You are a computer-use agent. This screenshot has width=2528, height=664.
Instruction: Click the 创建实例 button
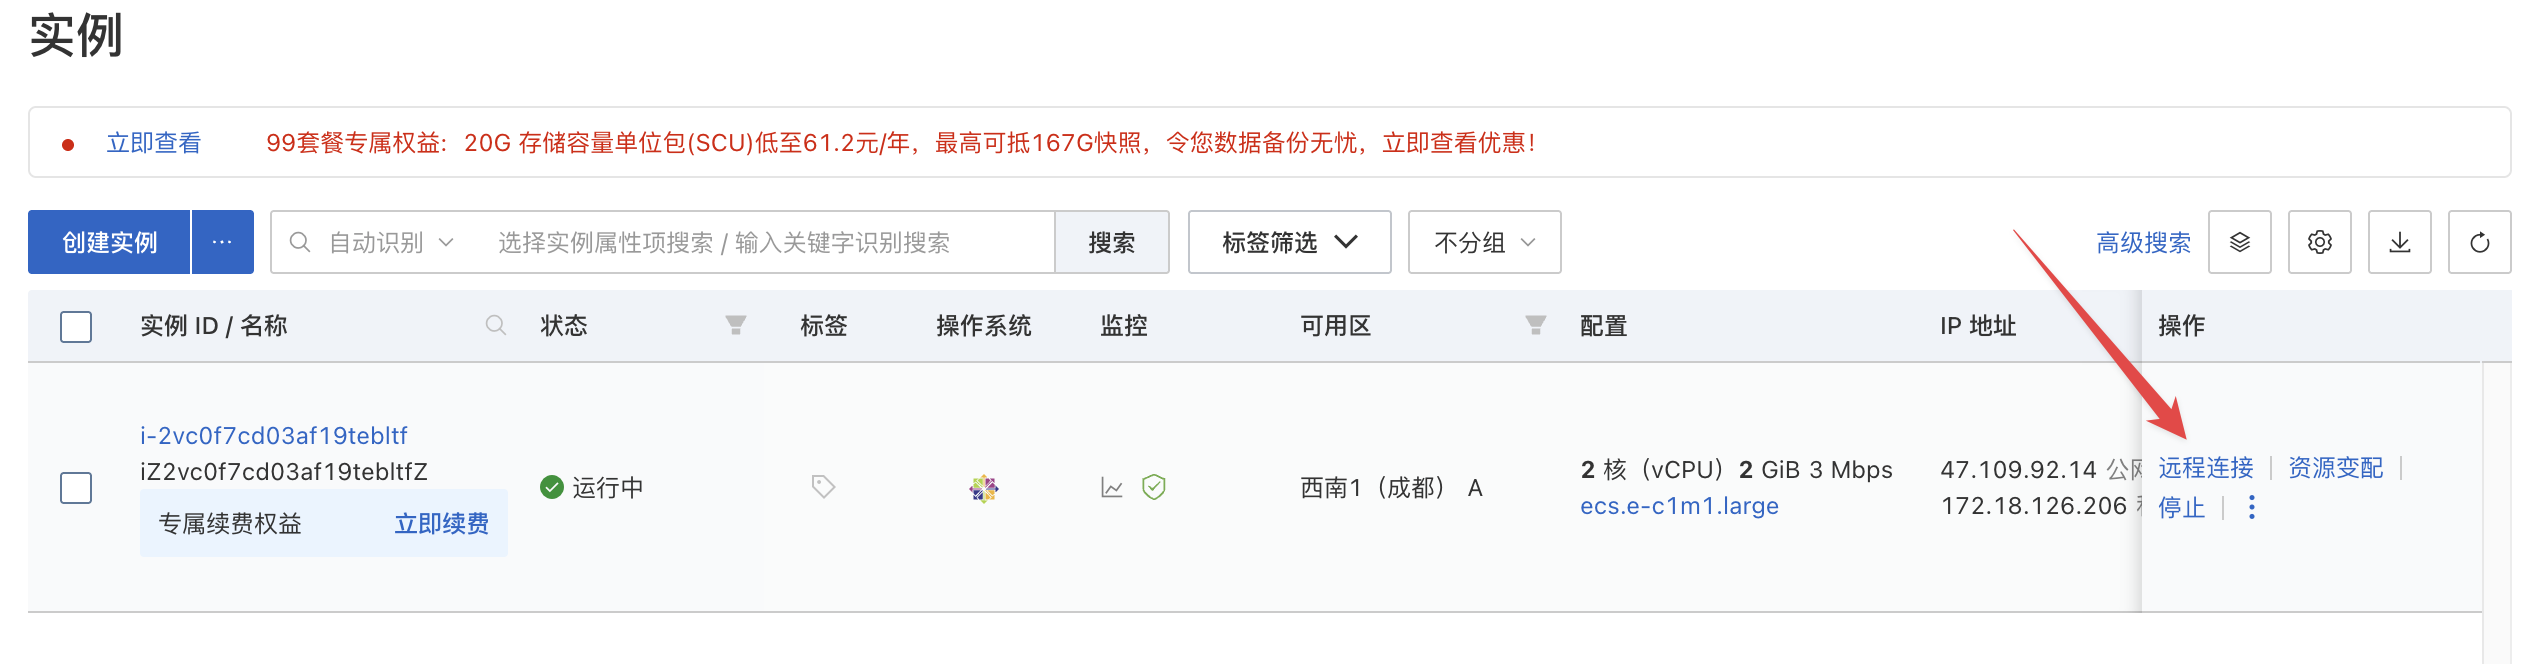tap(108, 242)
